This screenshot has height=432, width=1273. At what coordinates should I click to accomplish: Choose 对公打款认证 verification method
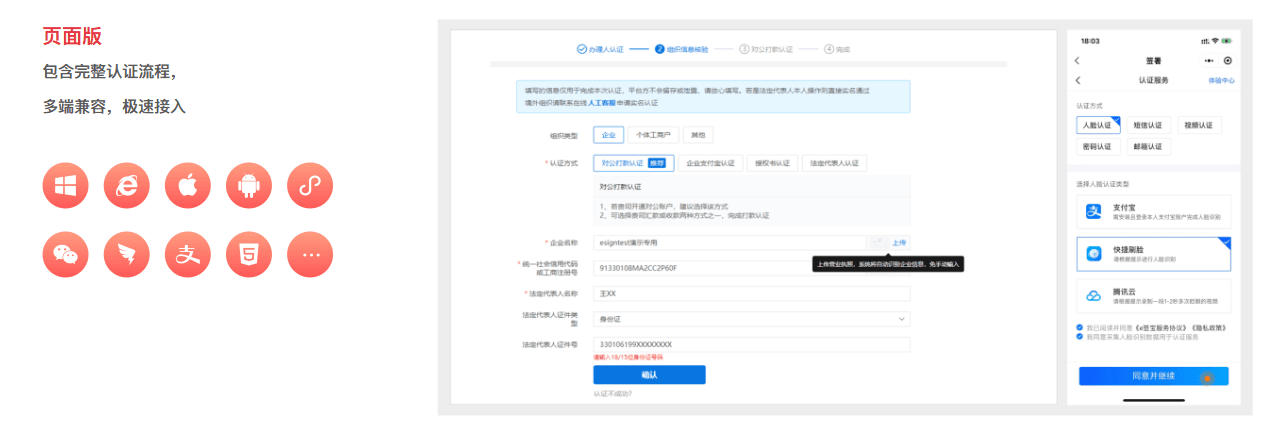pyautogui.click(x=634, y=163)
